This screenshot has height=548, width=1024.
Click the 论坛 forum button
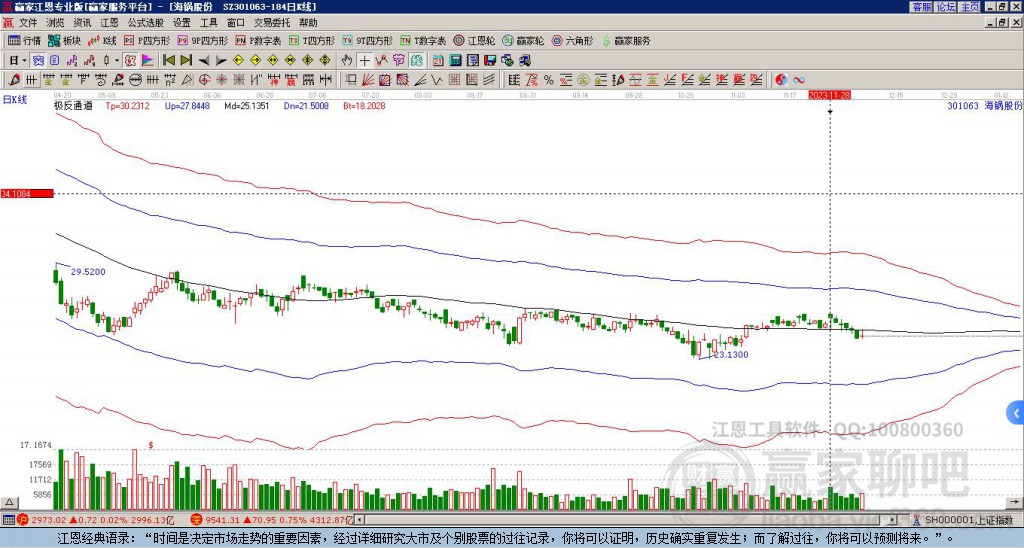point(945,7)
